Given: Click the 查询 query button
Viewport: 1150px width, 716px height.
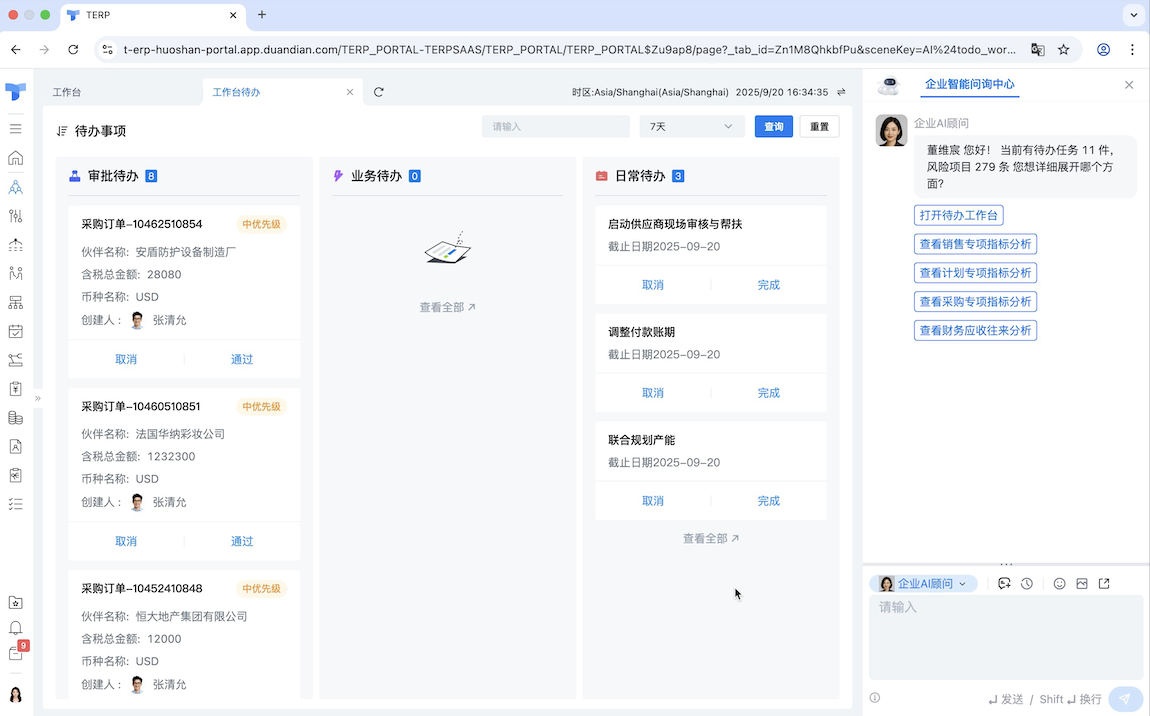Looking at the screenshot, I should [773, 126].
